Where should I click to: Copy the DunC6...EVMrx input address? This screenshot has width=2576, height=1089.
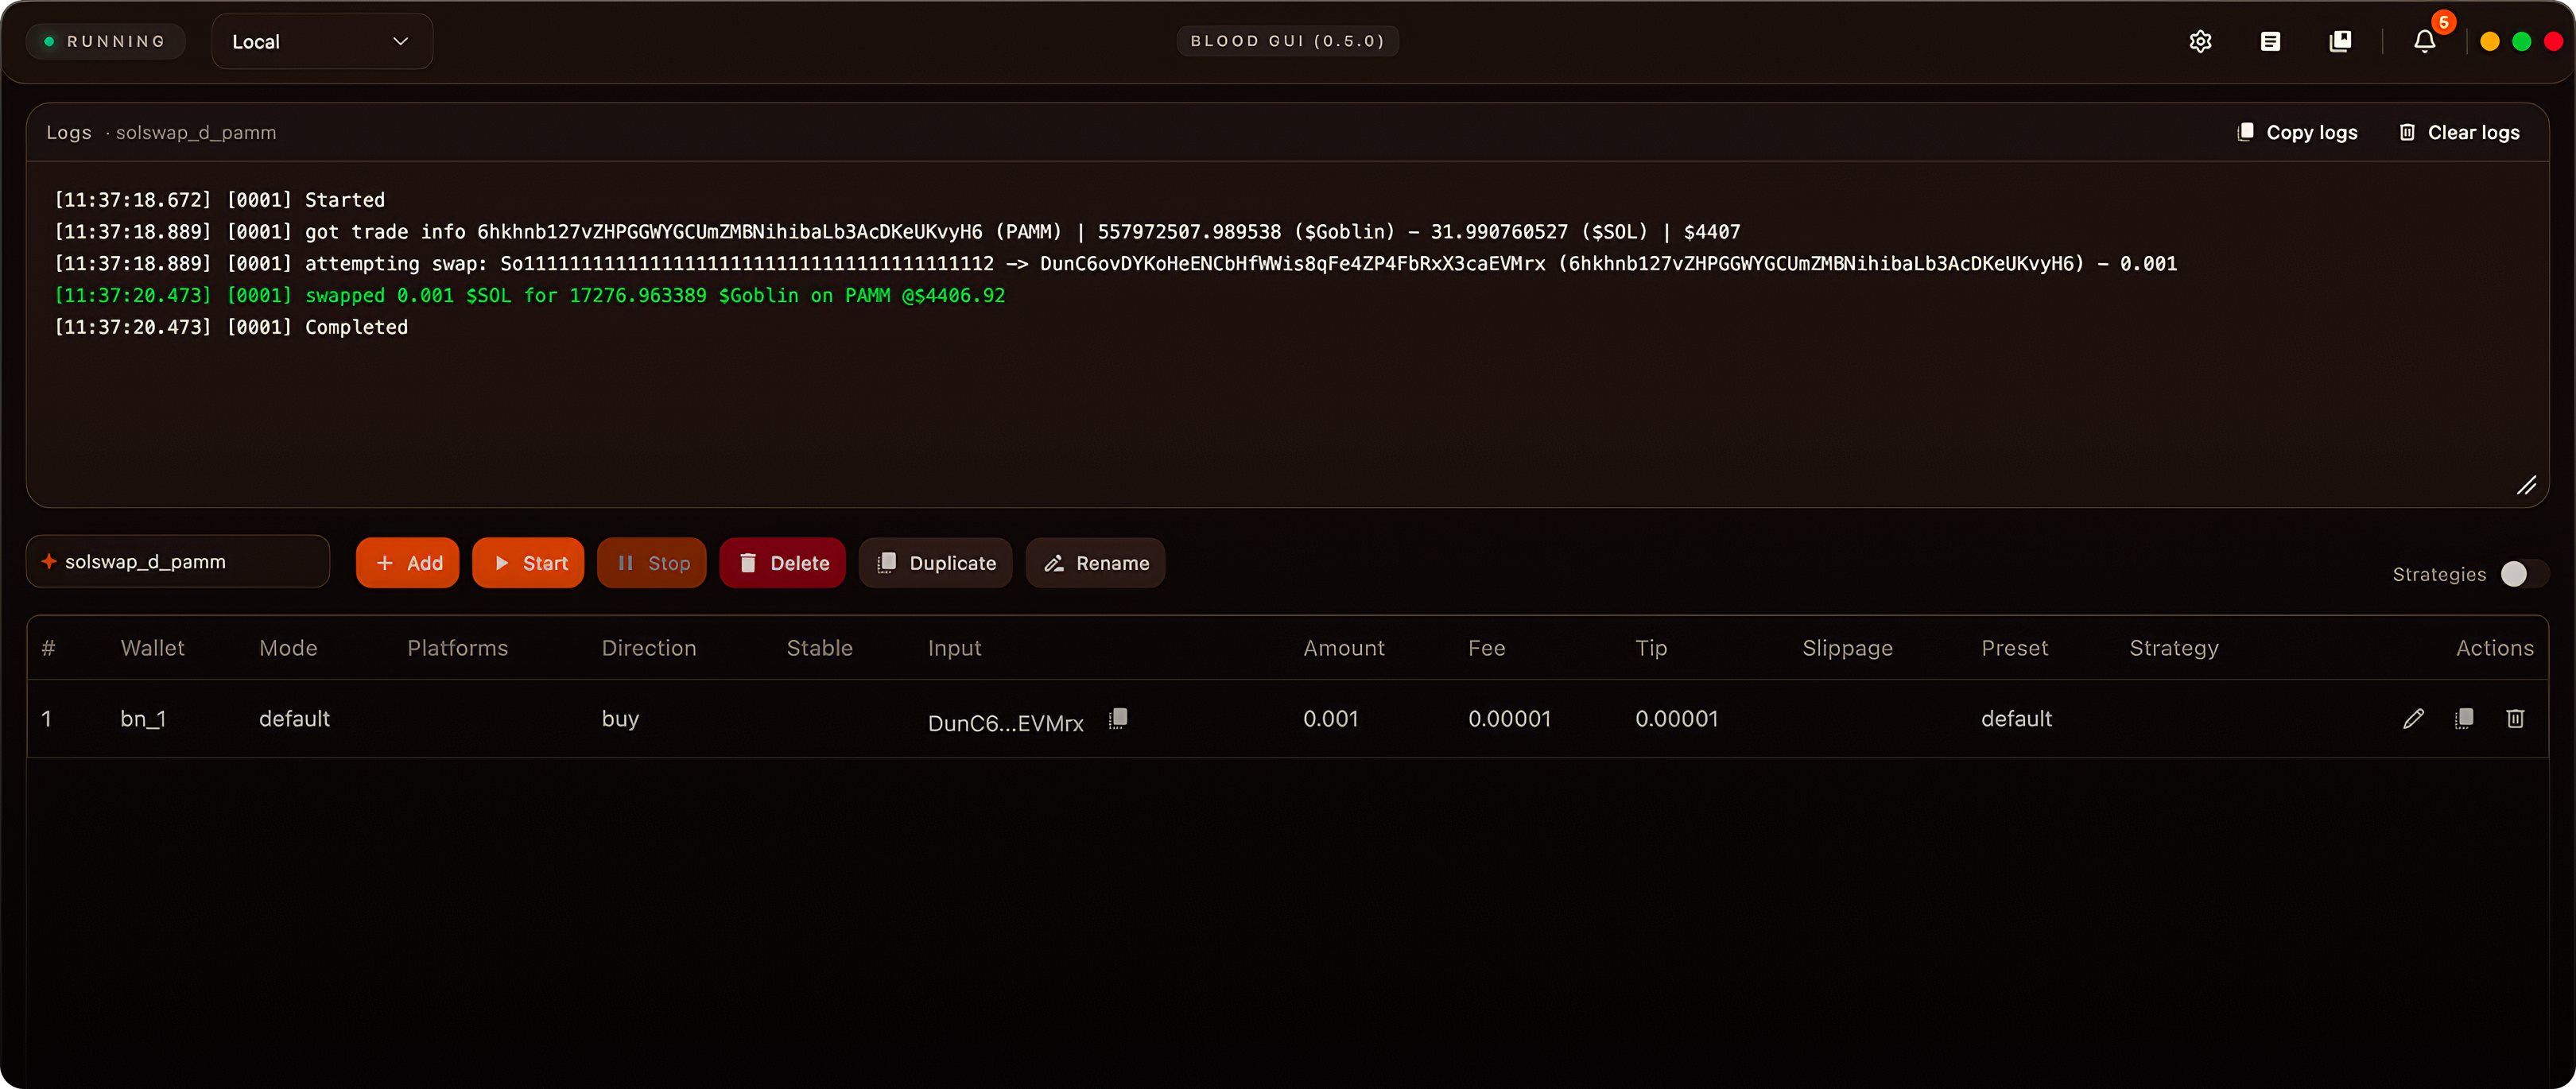click(1118, 718)
